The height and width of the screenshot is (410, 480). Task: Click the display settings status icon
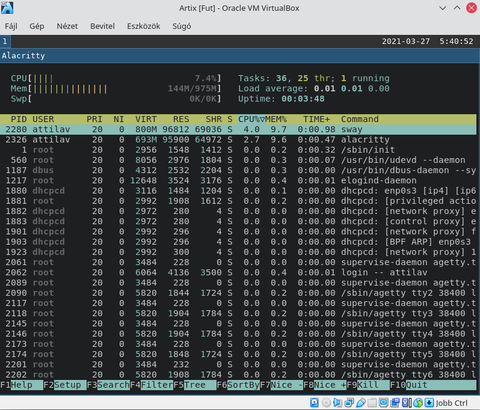coord(384,403)
